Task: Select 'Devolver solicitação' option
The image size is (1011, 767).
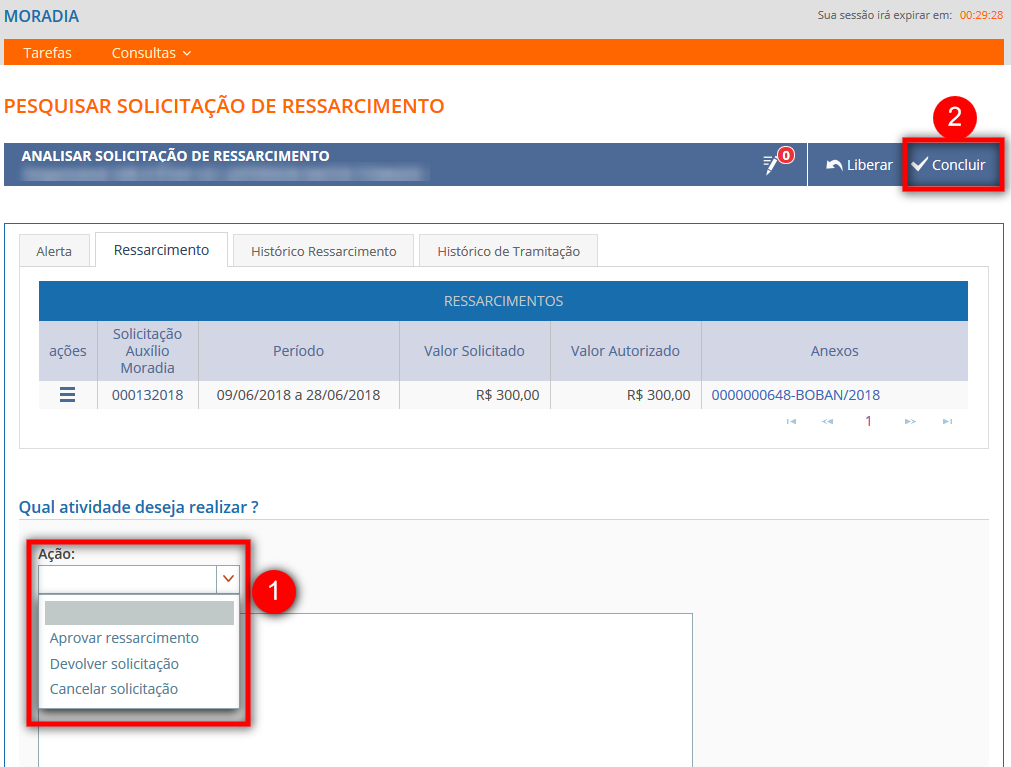Action: point(114,664)
